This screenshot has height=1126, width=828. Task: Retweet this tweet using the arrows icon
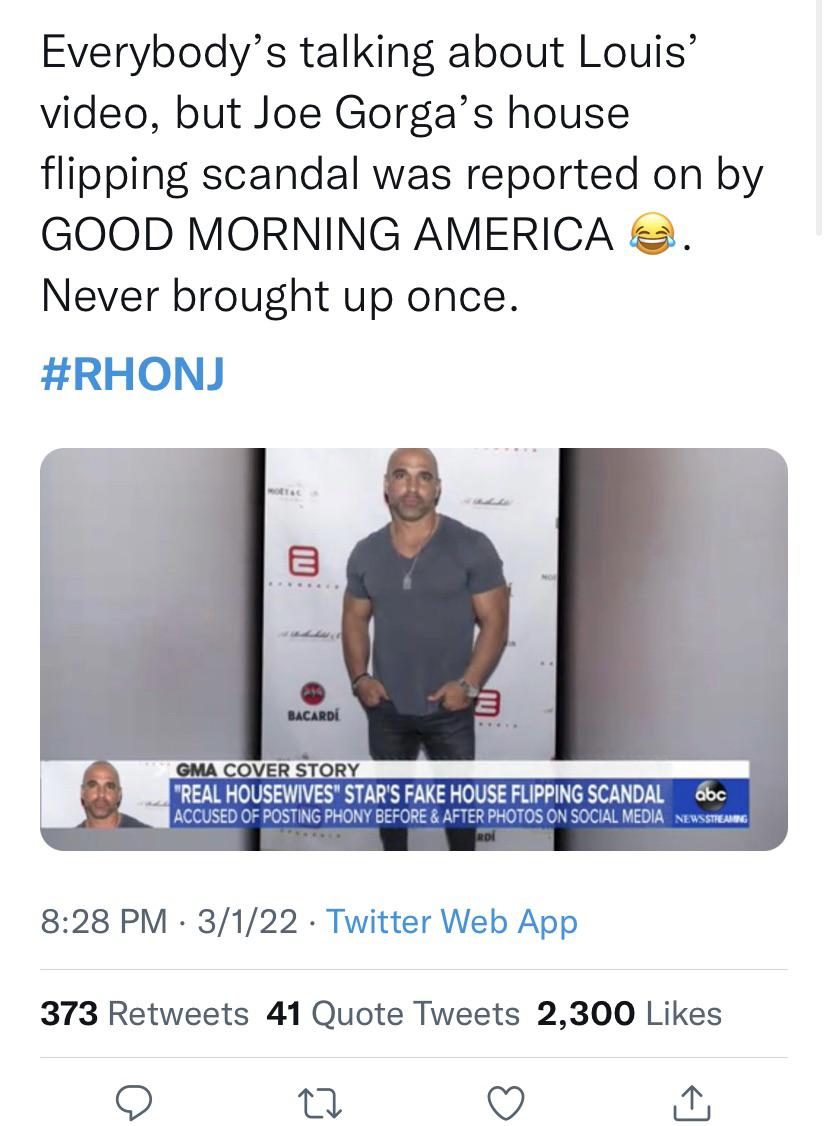coord(319,1102)
